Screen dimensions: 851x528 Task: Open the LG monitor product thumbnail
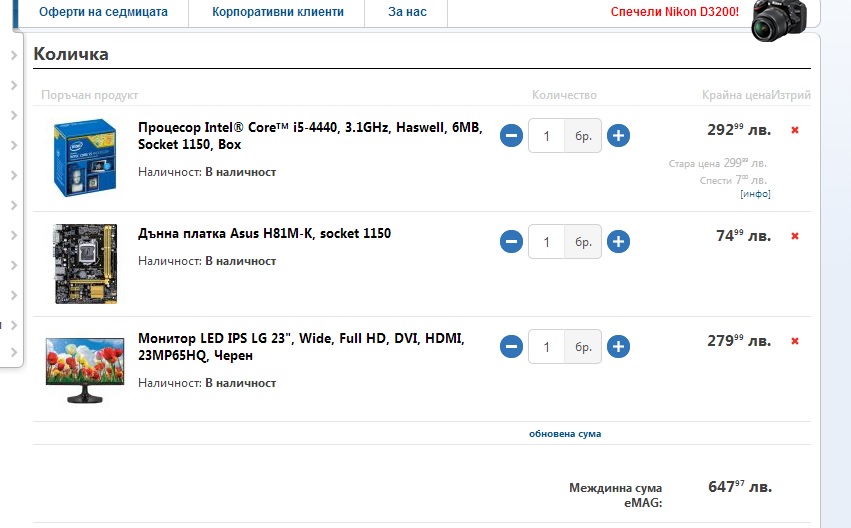85,370
